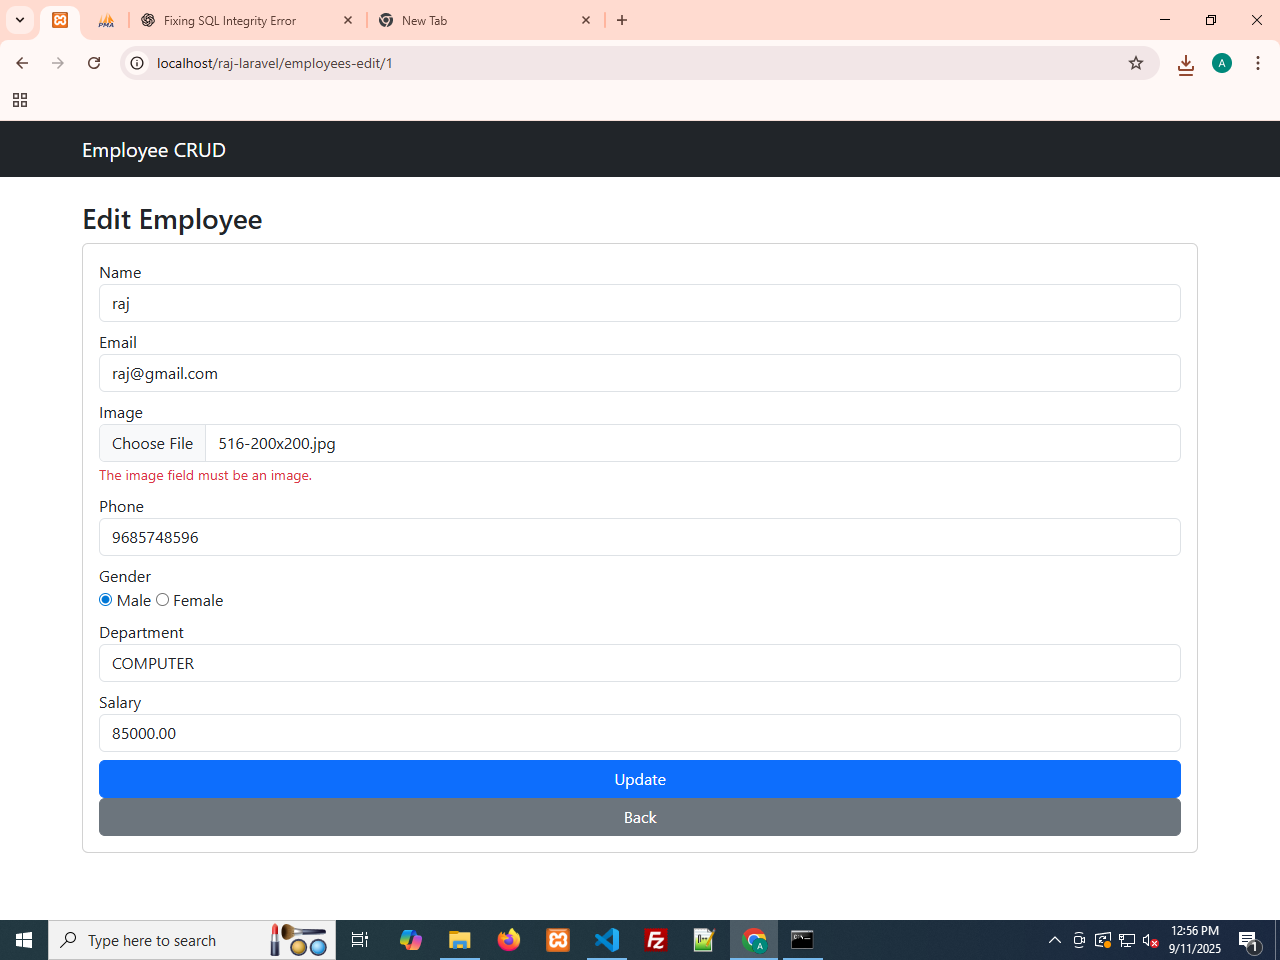Screen dimensions: 1280x960
Task: Open Chrome's three-dot menu
Action: [x=1258, y=63]
